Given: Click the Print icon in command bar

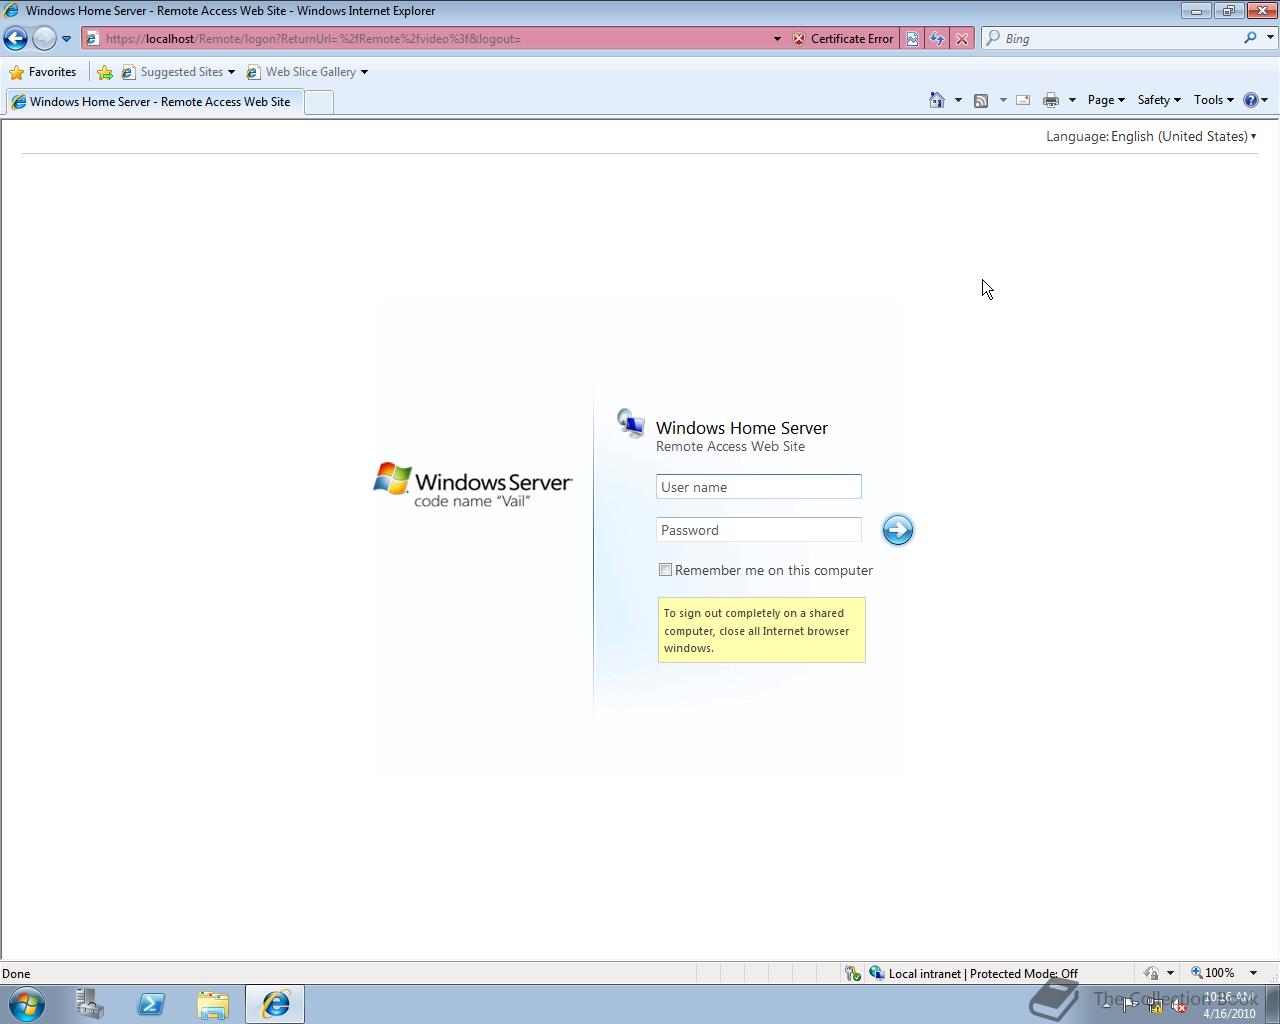Looking at the screenshot, I should point(1051,100).
